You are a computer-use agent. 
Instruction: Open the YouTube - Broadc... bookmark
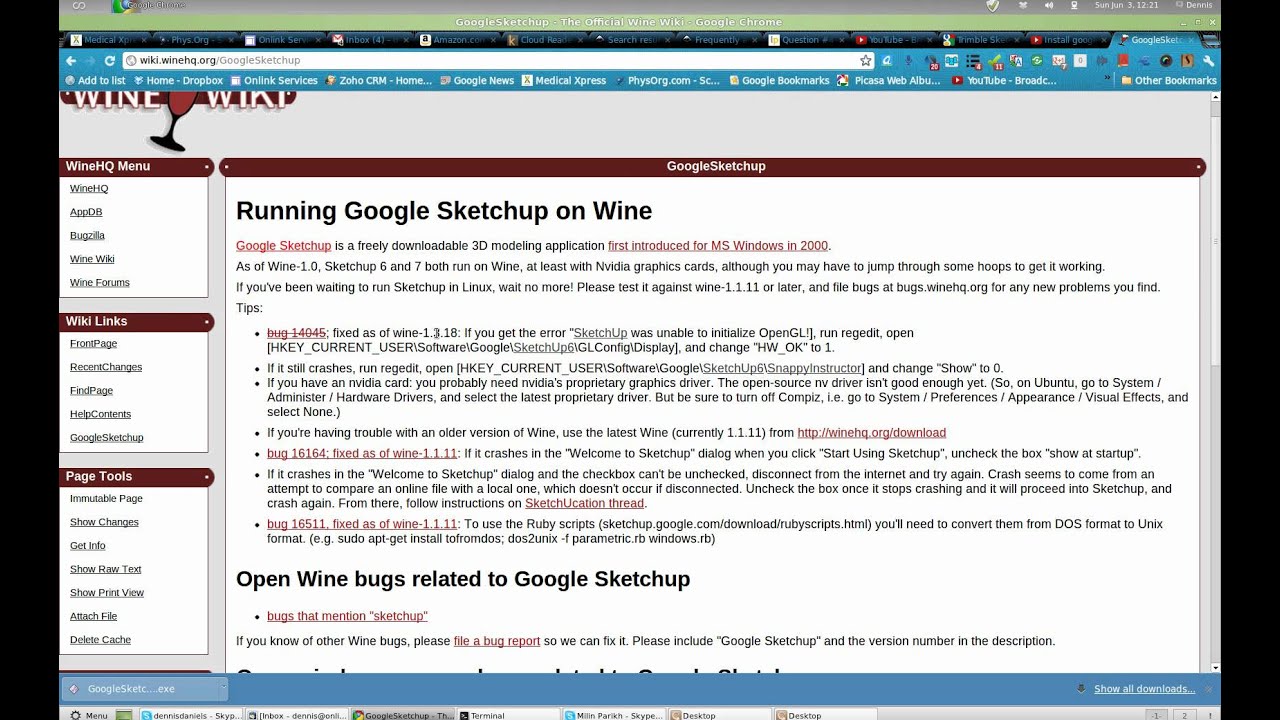(1004, 81)
